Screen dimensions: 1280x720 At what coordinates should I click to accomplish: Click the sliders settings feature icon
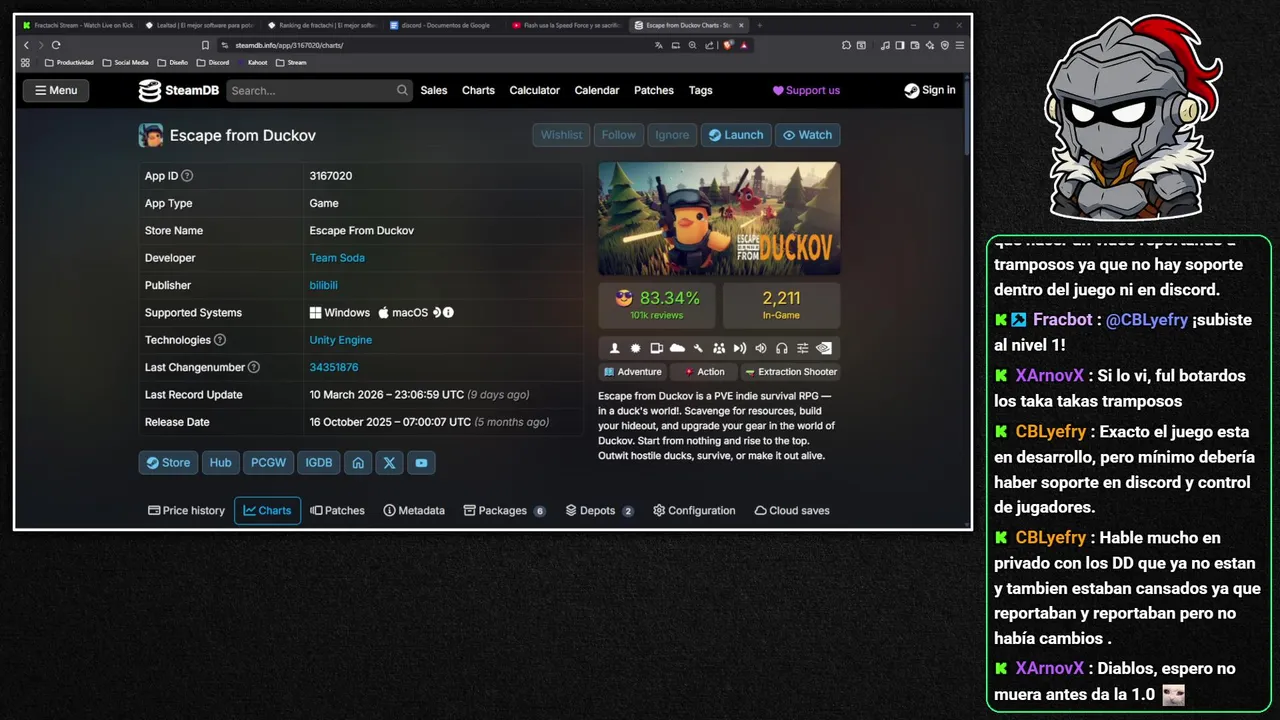coord(802,348)
